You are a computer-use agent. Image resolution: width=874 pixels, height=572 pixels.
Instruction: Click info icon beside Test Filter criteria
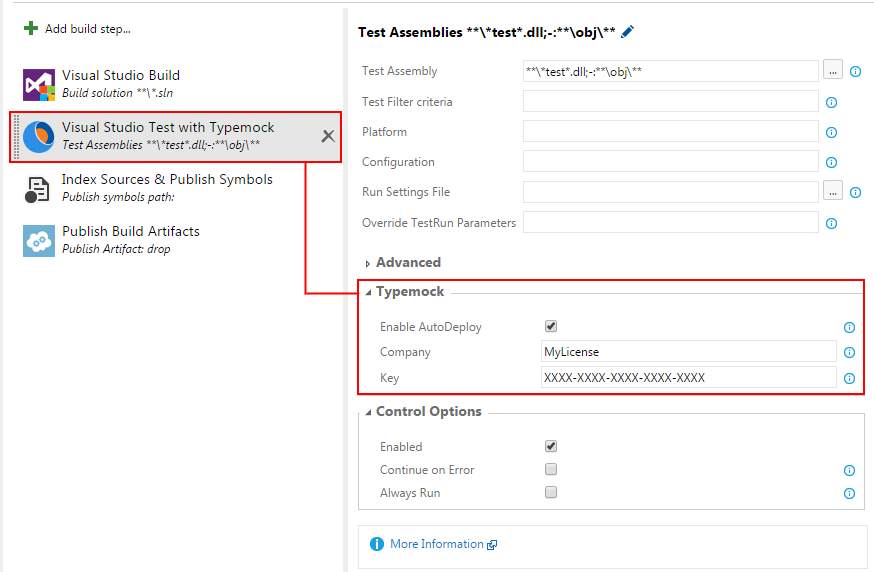[831, 102]
